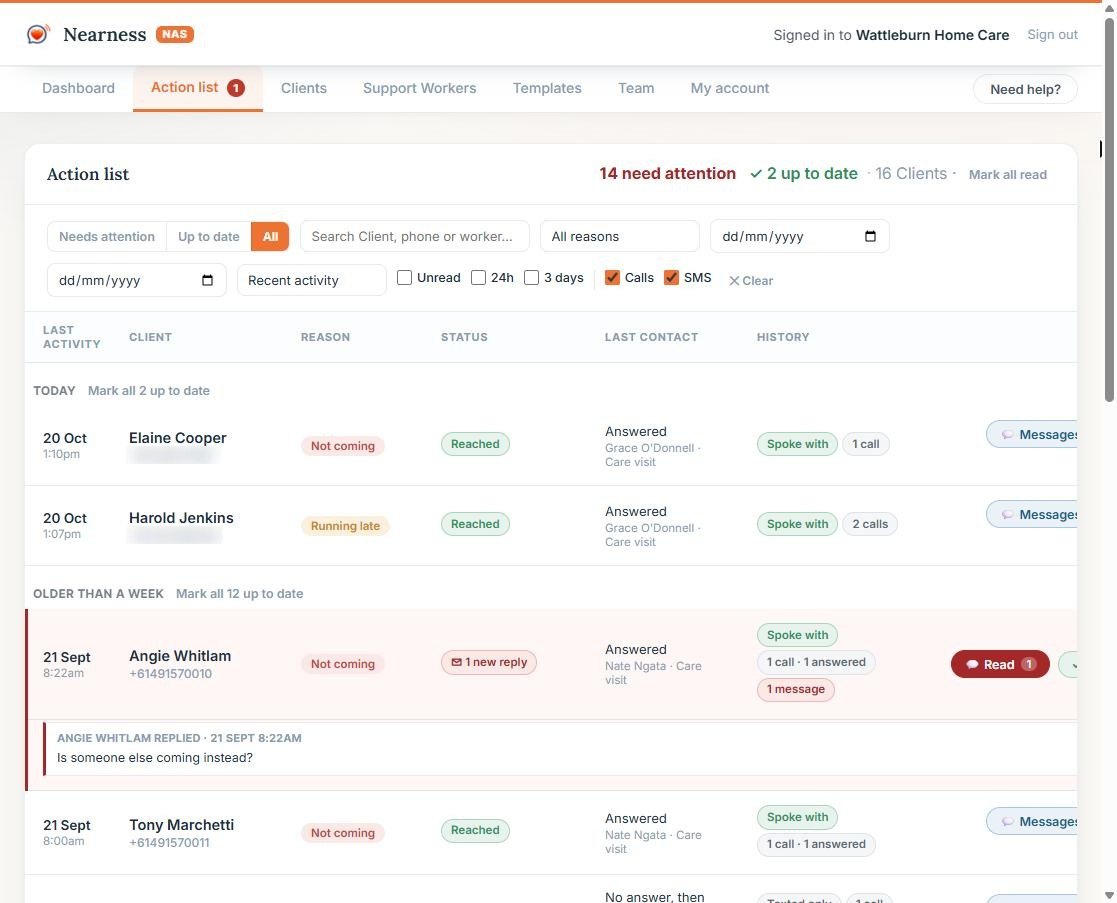Click client name Harold Jenkins
This screenshot has width=1117, height=903.
[181, 518]
